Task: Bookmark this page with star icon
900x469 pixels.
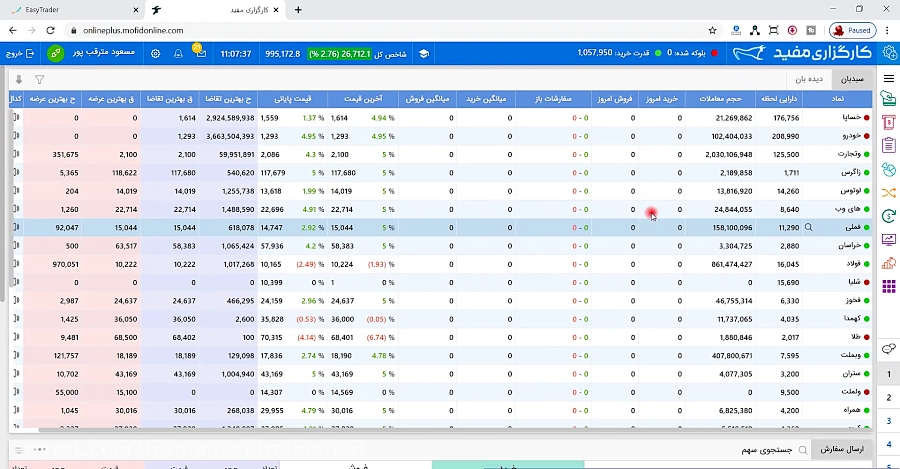Action: point(712,30)
